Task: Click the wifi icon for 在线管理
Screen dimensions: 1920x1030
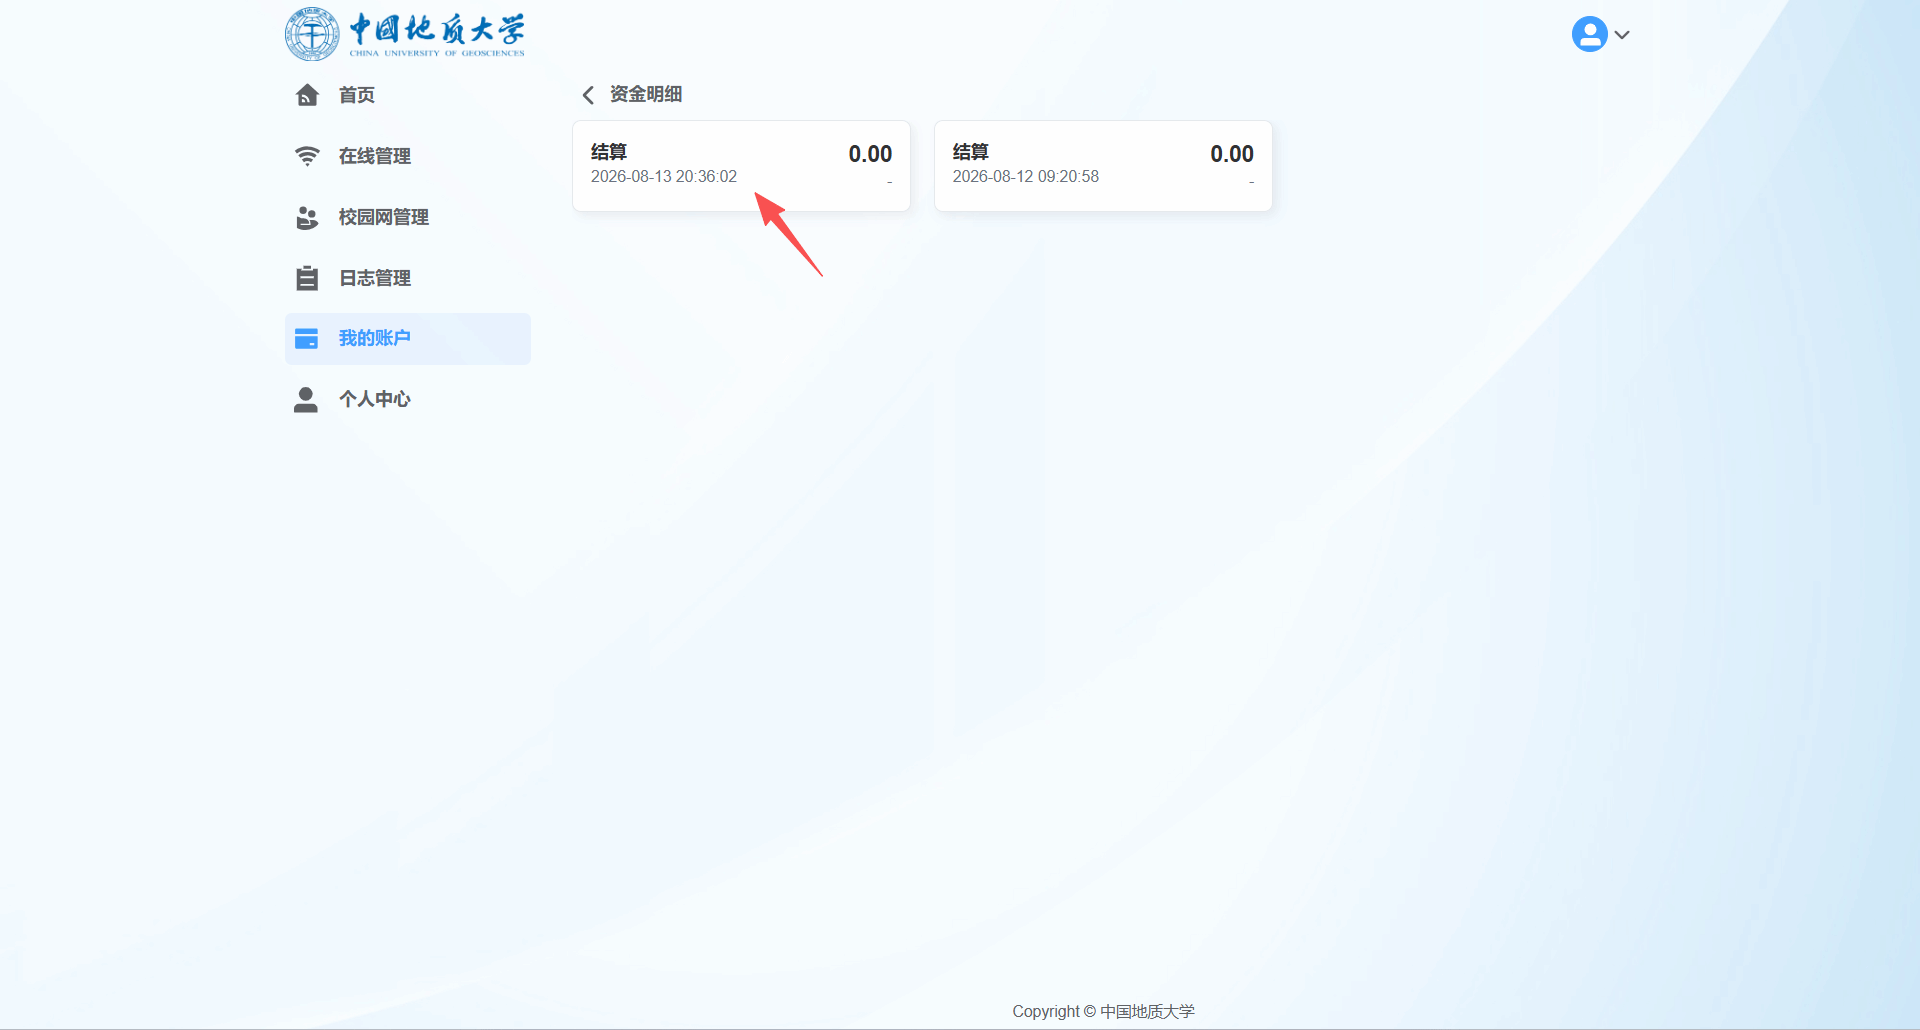Action: point(307,156)
